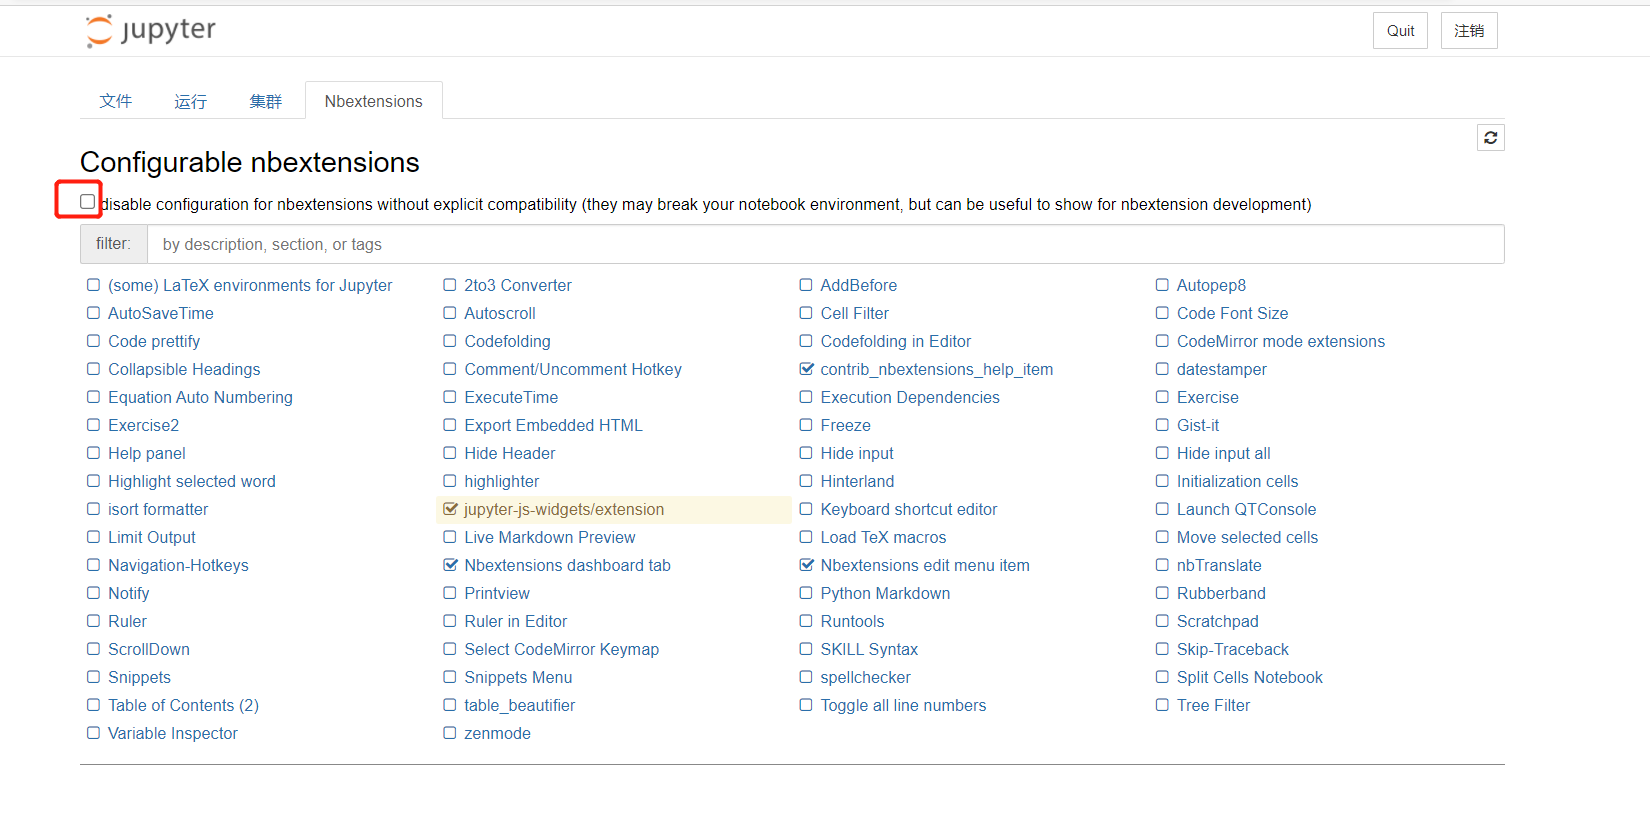Open the isort formatter link
This screenshot has height=828, width=1650.
click(158, 509)
